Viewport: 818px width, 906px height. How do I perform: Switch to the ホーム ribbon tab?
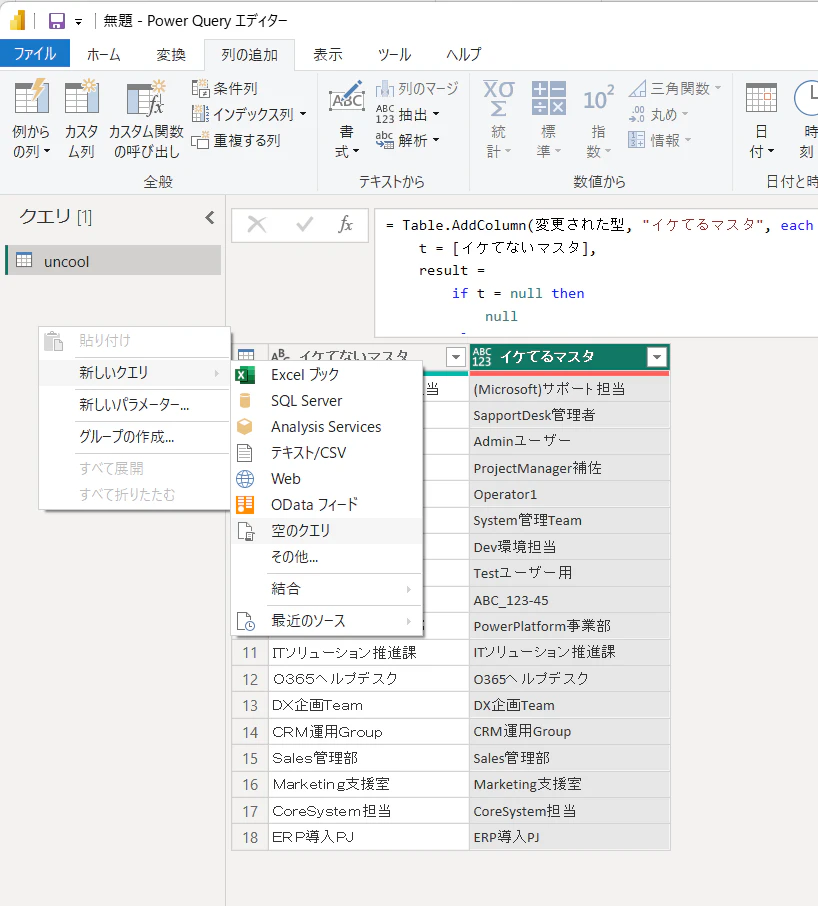click(104, 54)
